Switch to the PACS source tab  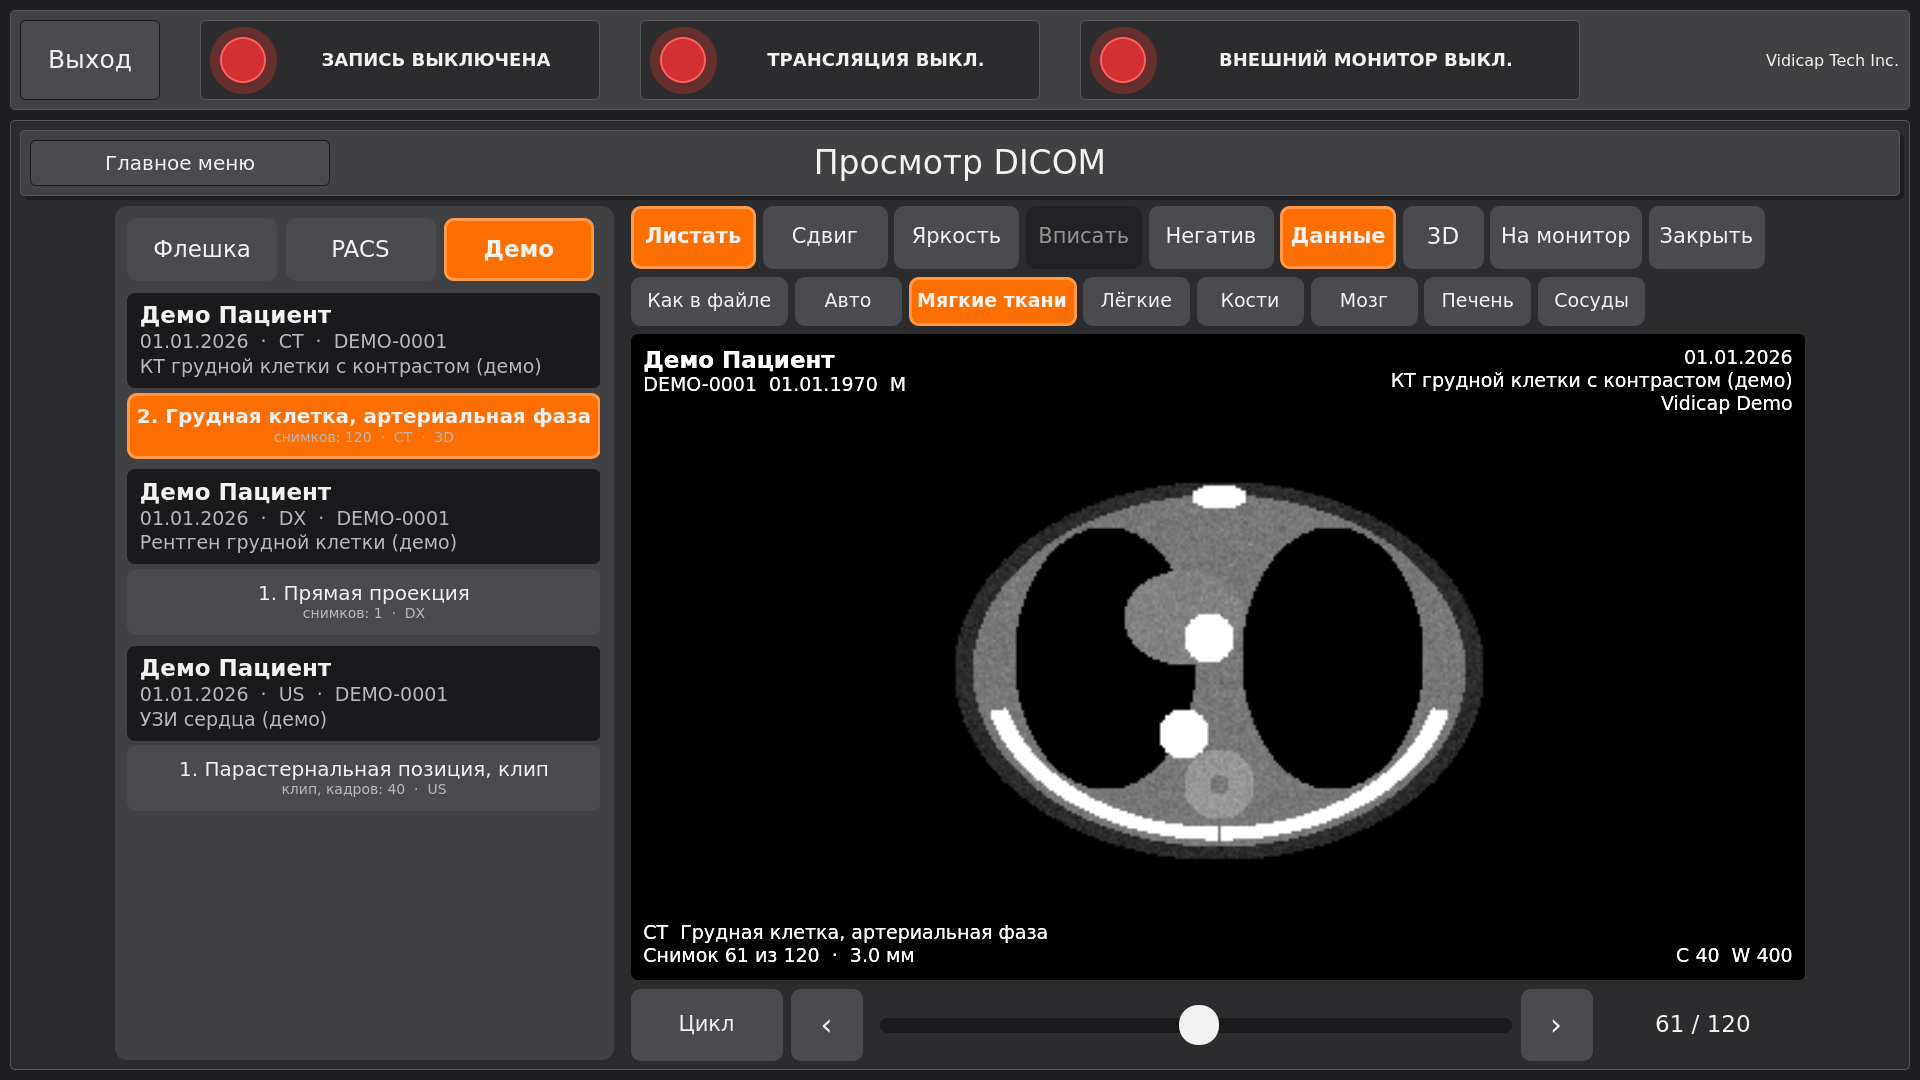tap(361, 249)
